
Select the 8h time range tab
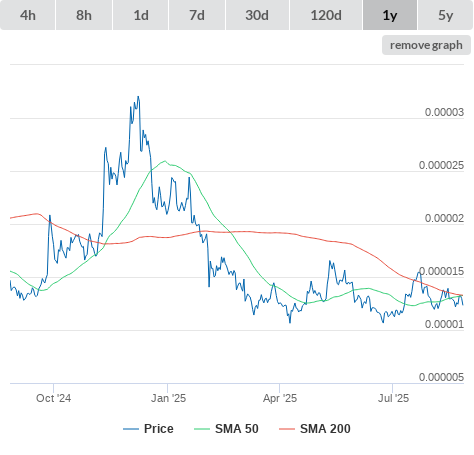[84, 15]
